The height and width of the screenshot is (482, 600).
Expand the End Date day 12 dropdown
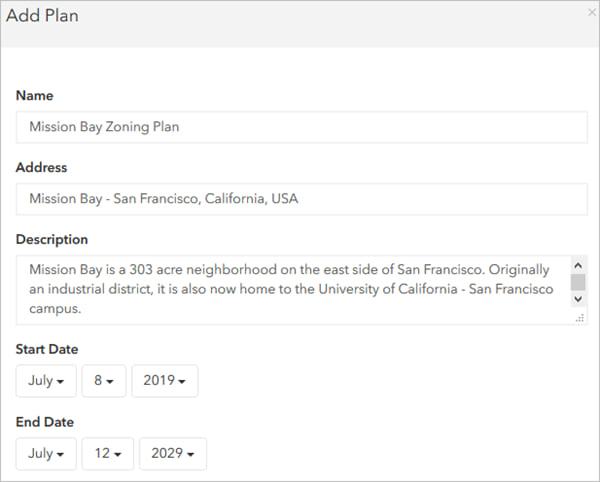(x=107, y=453)
